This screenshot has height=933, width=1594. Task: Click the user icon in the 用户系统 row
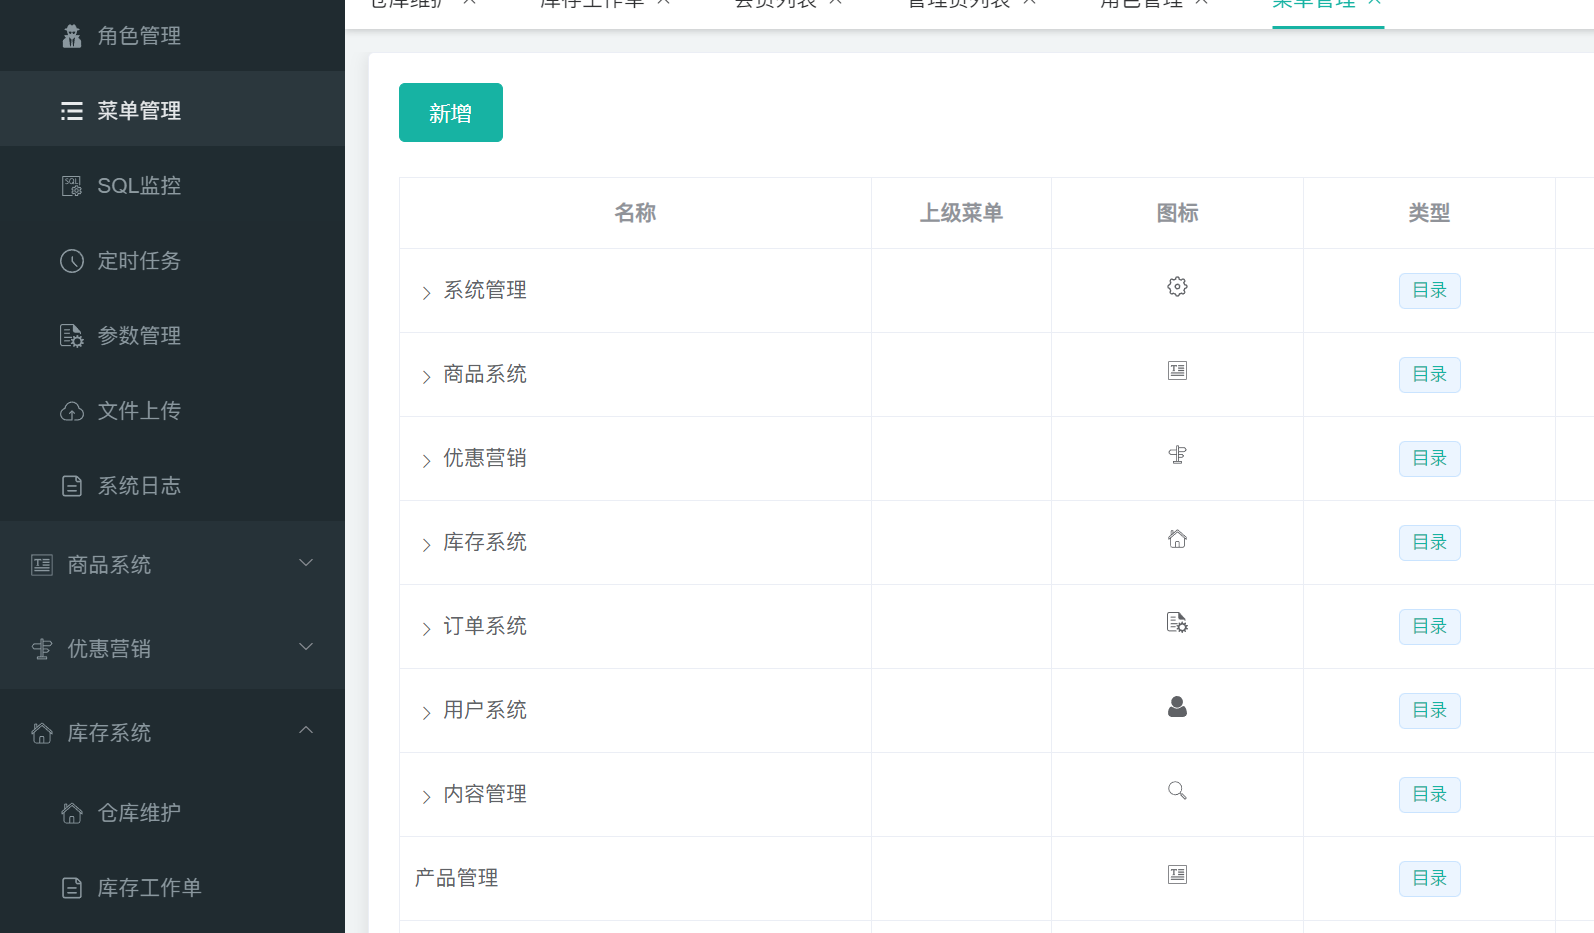1178,707
